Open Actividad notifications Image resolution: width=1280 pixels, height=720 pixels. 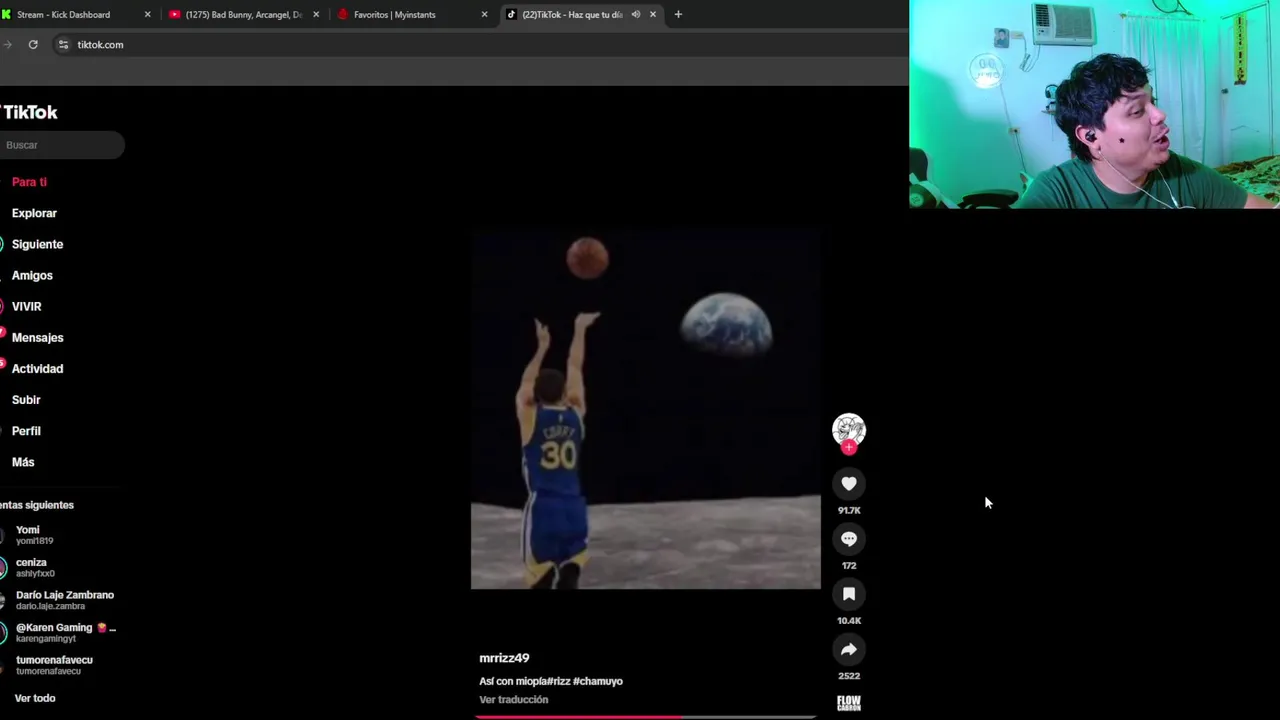[37, 368]
